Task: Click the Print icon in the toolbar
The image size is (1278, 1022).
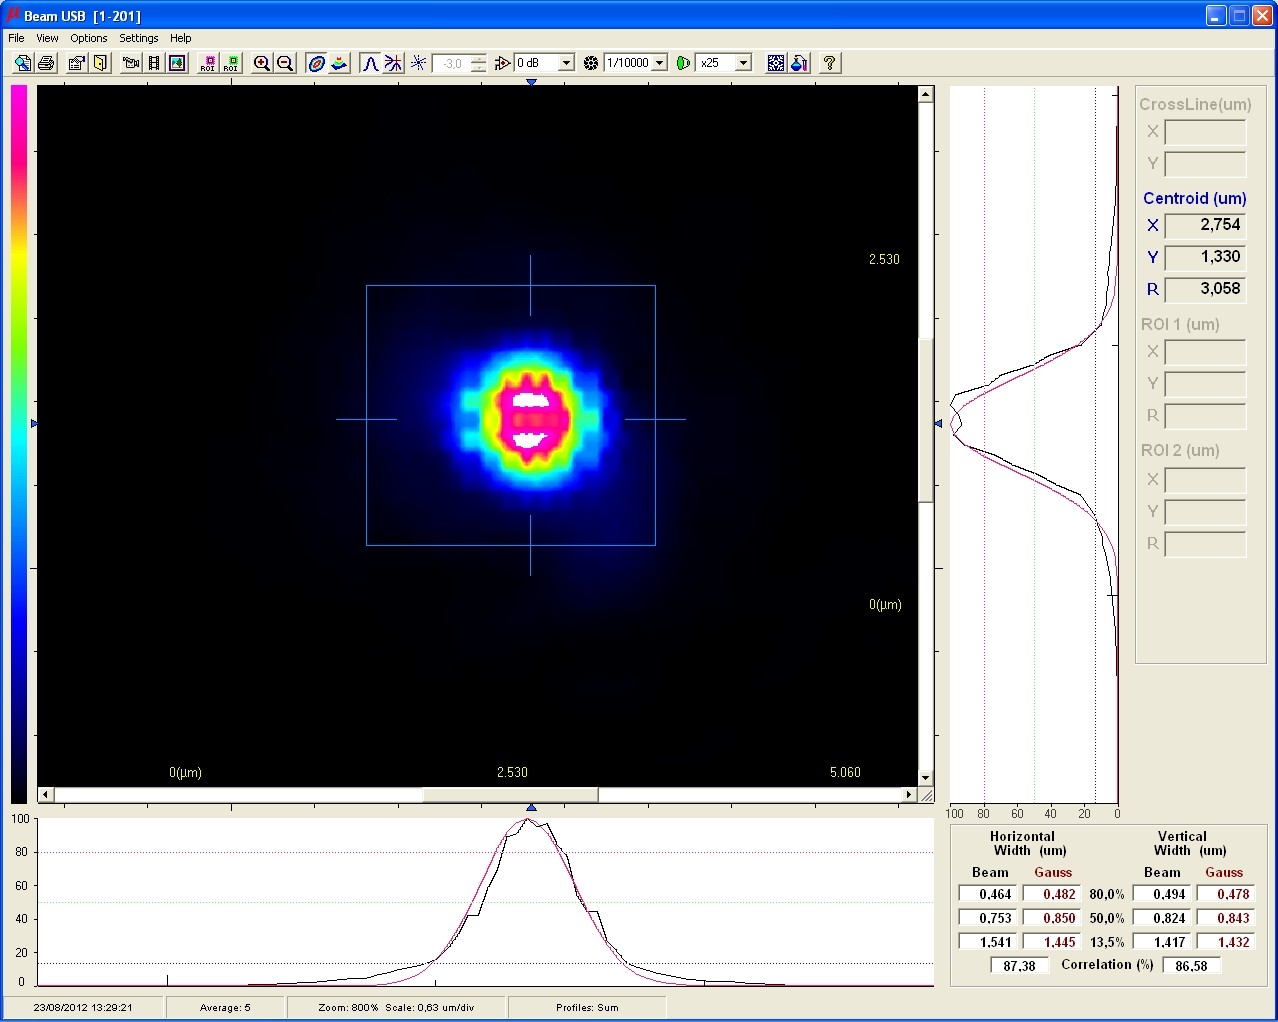Action: [46, 63]
